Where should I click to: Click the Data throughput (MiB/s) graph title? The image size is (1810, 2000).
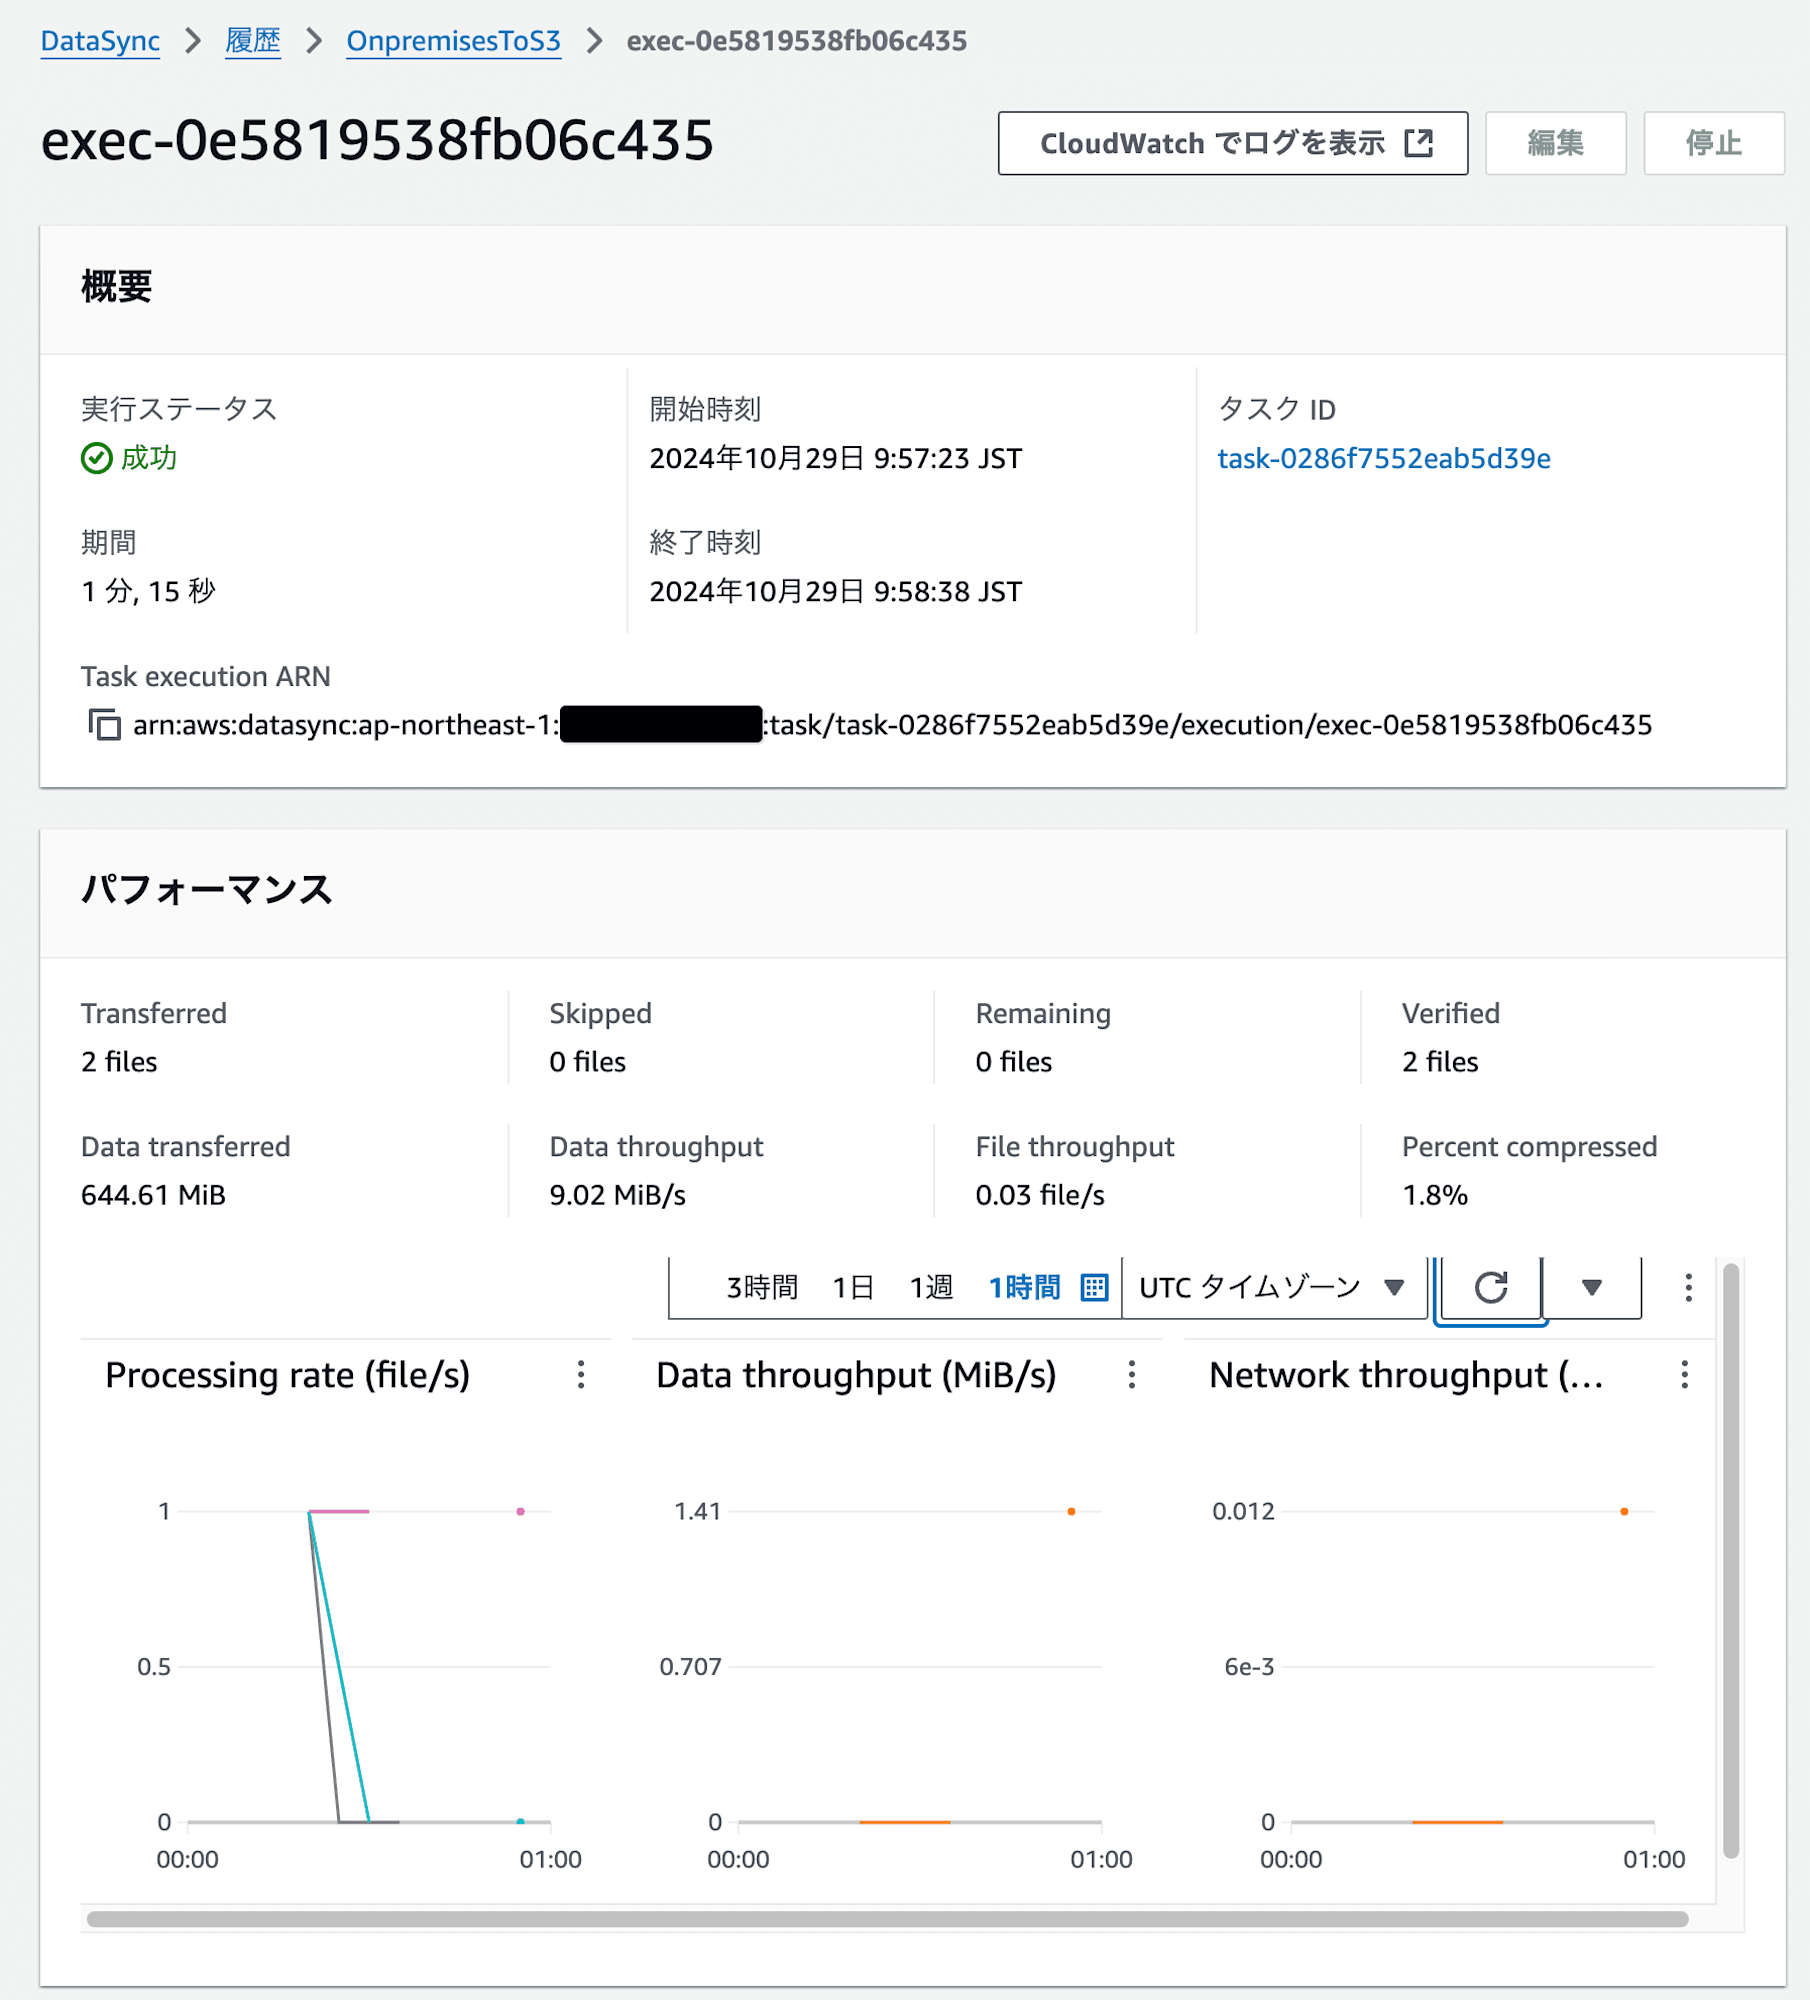pos(856,1375)
